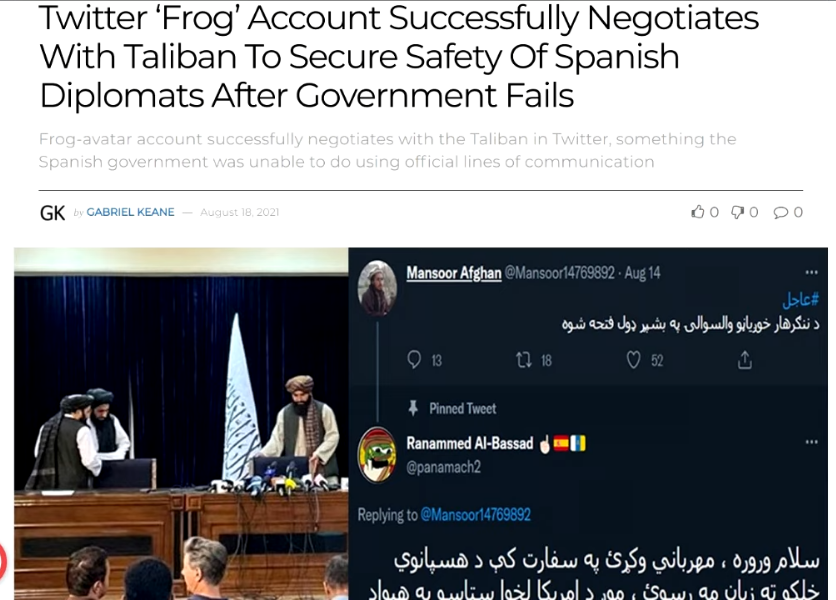Click the reply icon on Mansoor's tweet

point(414,360)
